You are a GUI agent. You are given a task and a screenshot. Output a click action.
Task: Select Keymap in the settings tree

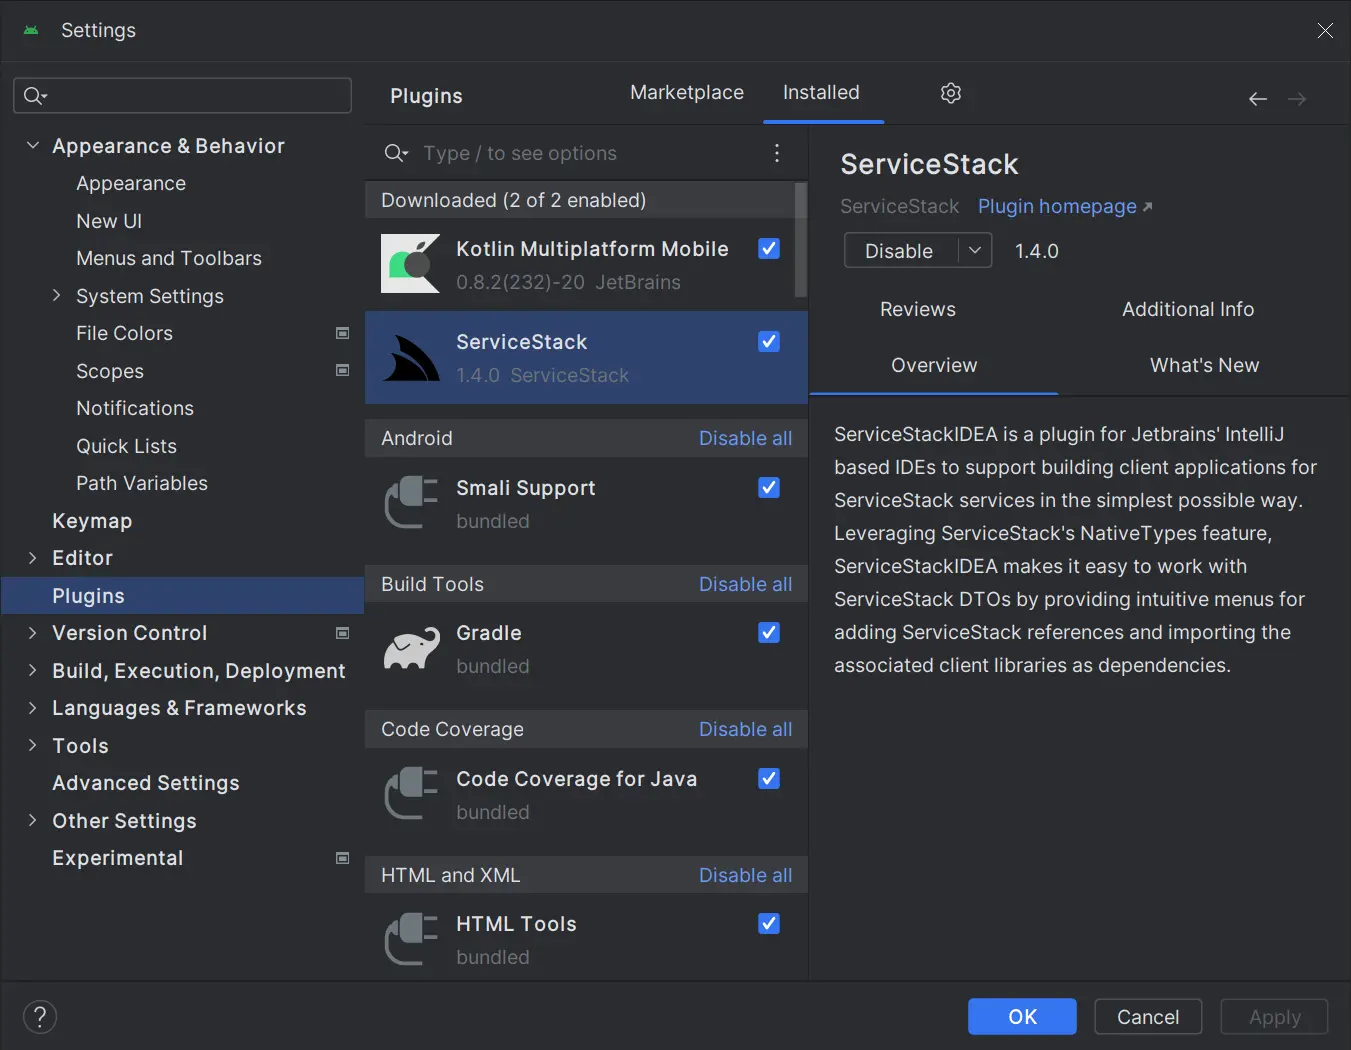(92, 520)
